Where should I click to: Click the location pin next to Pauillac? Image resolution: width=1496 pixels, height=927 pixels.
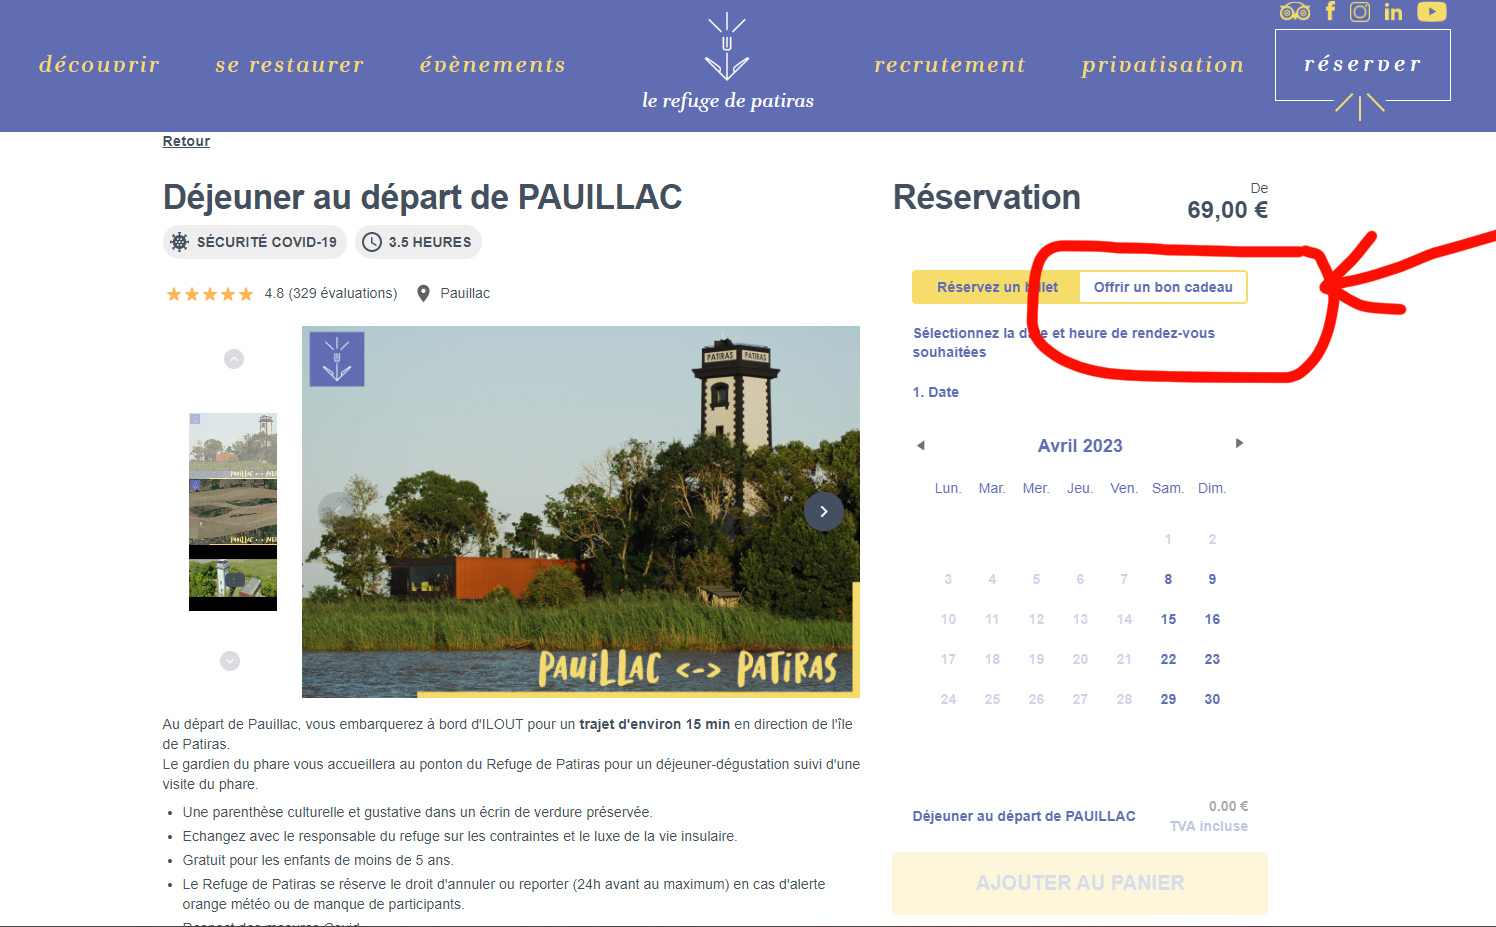coord(423,293)
